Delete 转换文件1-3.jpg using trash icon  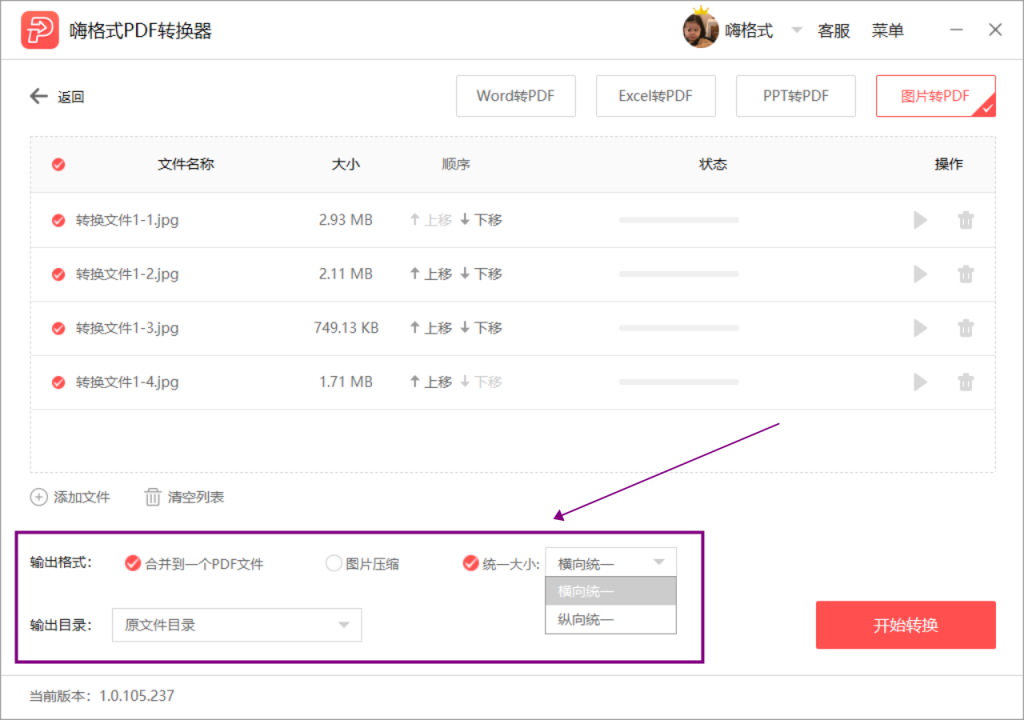966,328
